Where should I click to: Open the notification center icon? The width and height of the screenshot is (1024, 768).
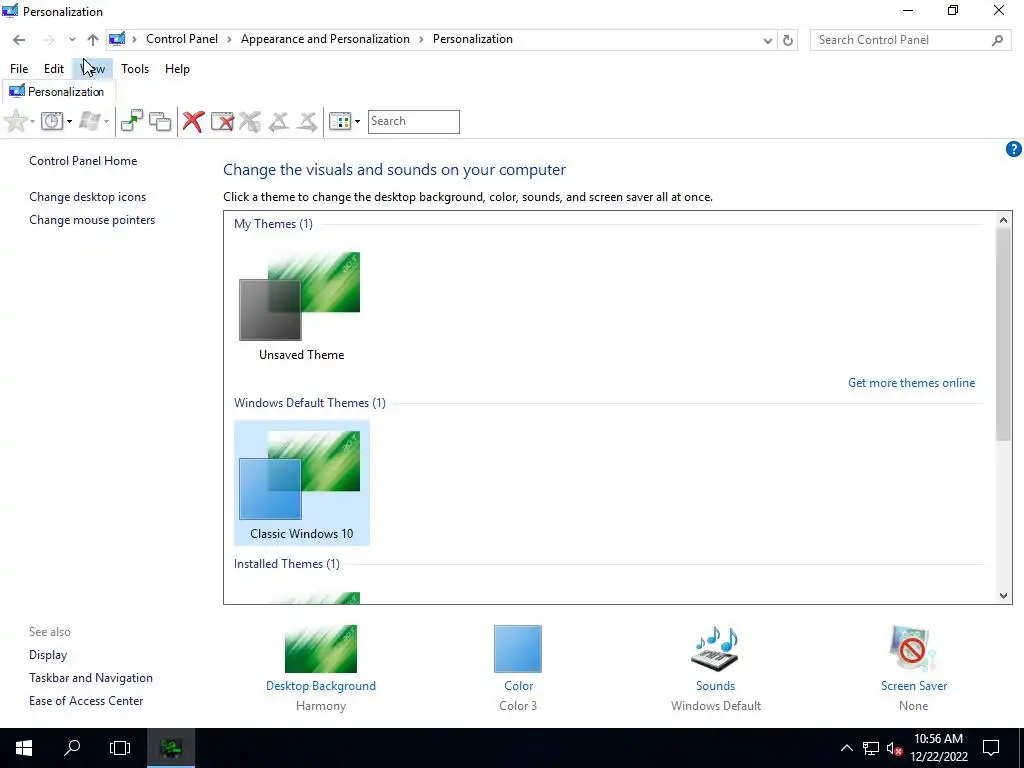[991, 748]
